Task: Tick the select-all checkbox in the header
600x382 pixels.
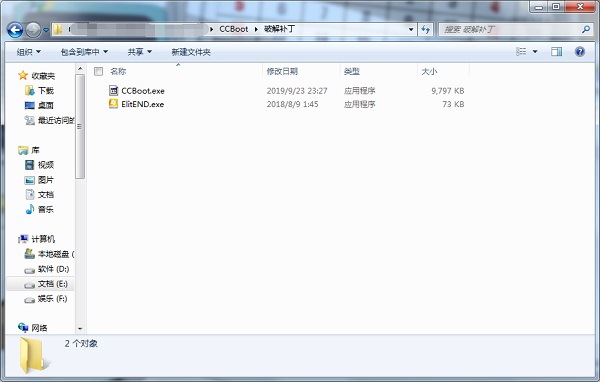Action: (98, 71)
